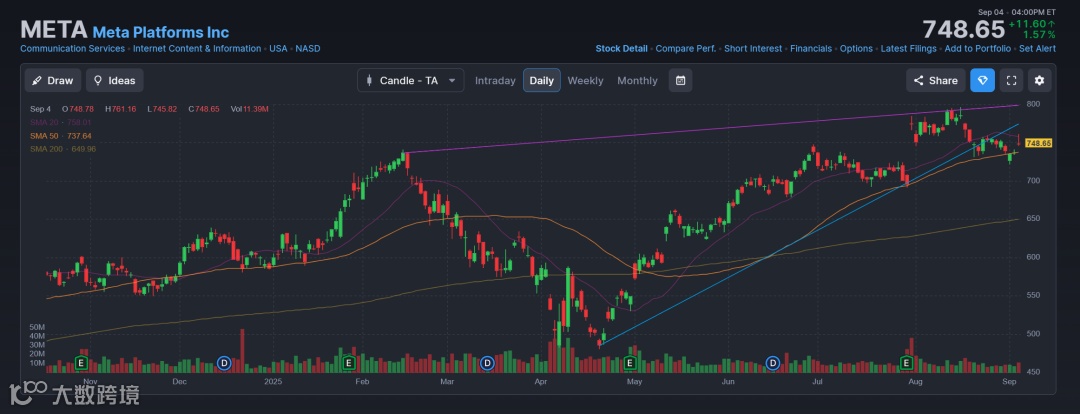The height and width of the screenshot is (414, 1080).
Task: Open the Stock Detail link
Action: click(x=621, y=49)
